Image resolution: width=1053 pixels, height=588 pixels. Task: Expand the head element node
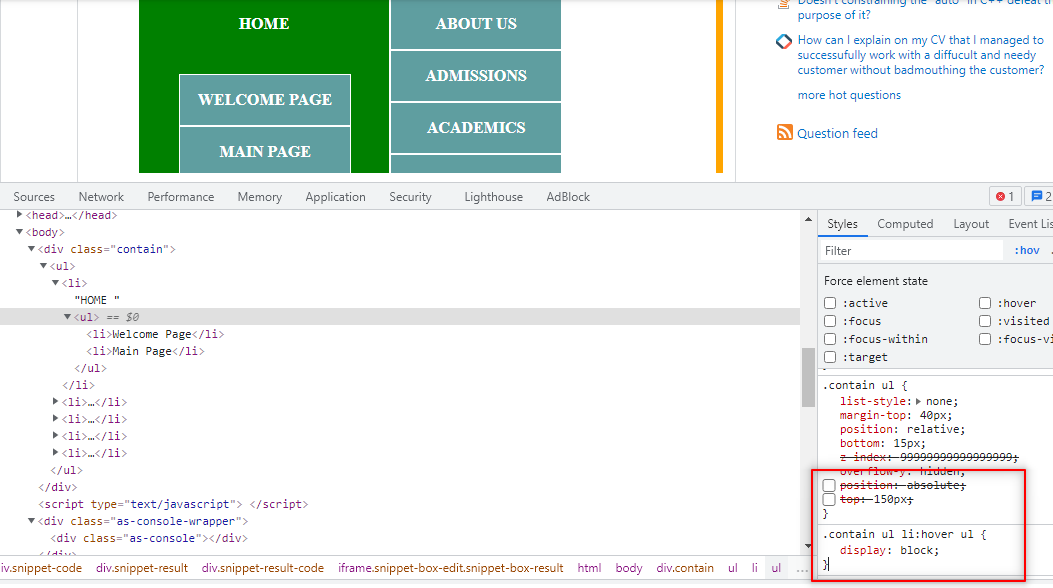[19, 215]
